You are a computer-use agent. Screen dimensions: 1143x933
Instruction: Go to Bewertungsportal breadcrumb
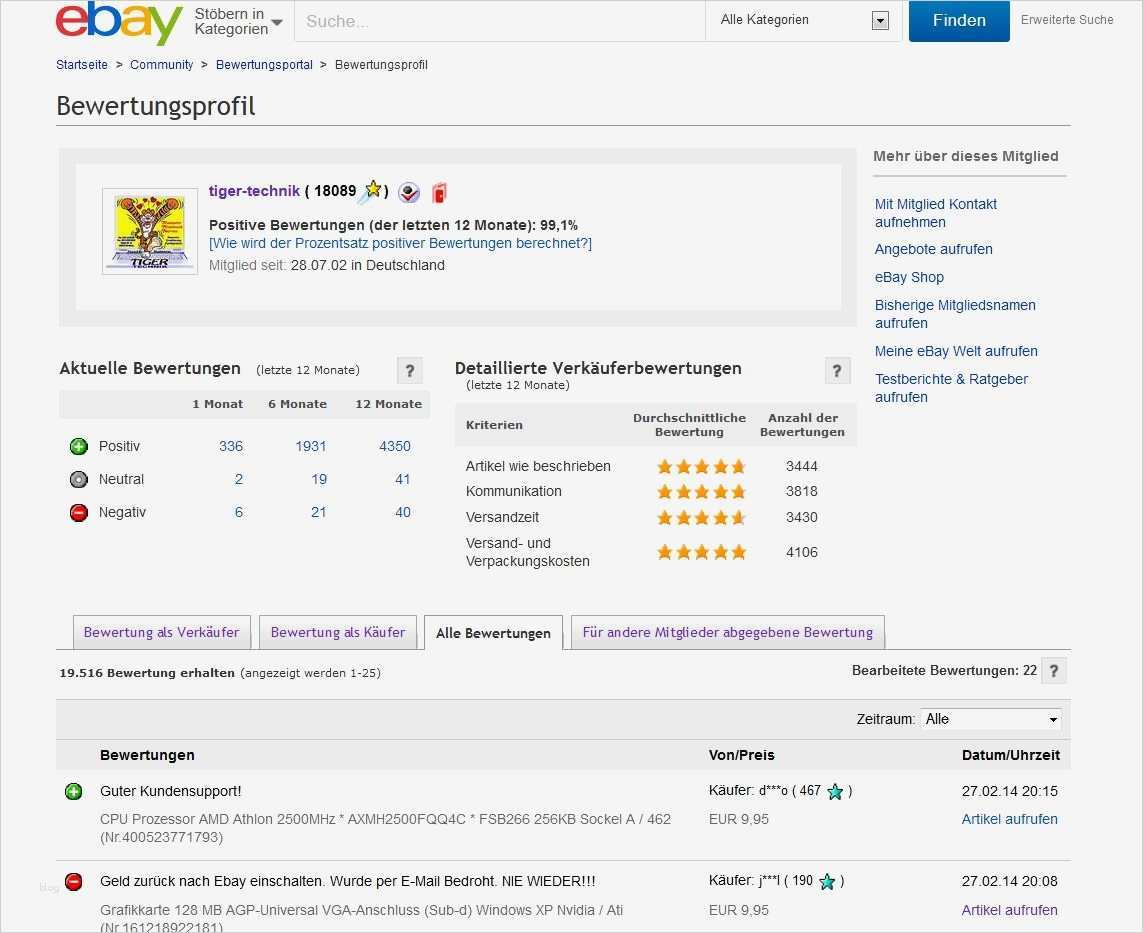pyautogui.click(x=264, y=65)
